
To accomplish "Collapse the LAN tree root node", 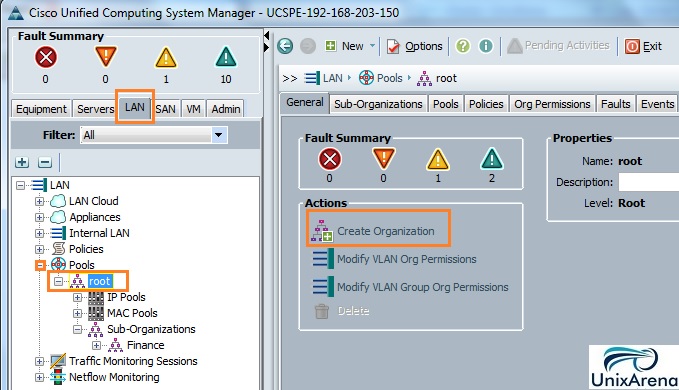I will tap(20, 185).
